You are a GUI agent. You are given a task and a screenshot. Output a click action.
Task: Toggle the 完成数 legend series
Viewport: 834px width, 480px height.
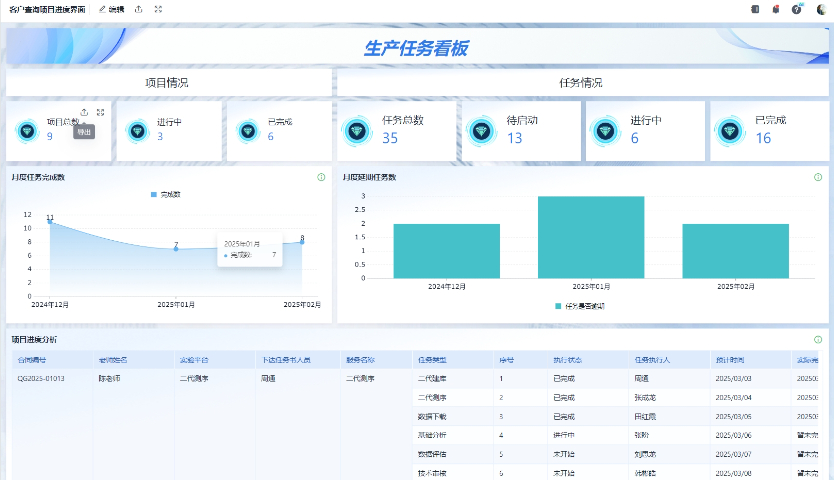pyautogui.click(x=166, y=195)
